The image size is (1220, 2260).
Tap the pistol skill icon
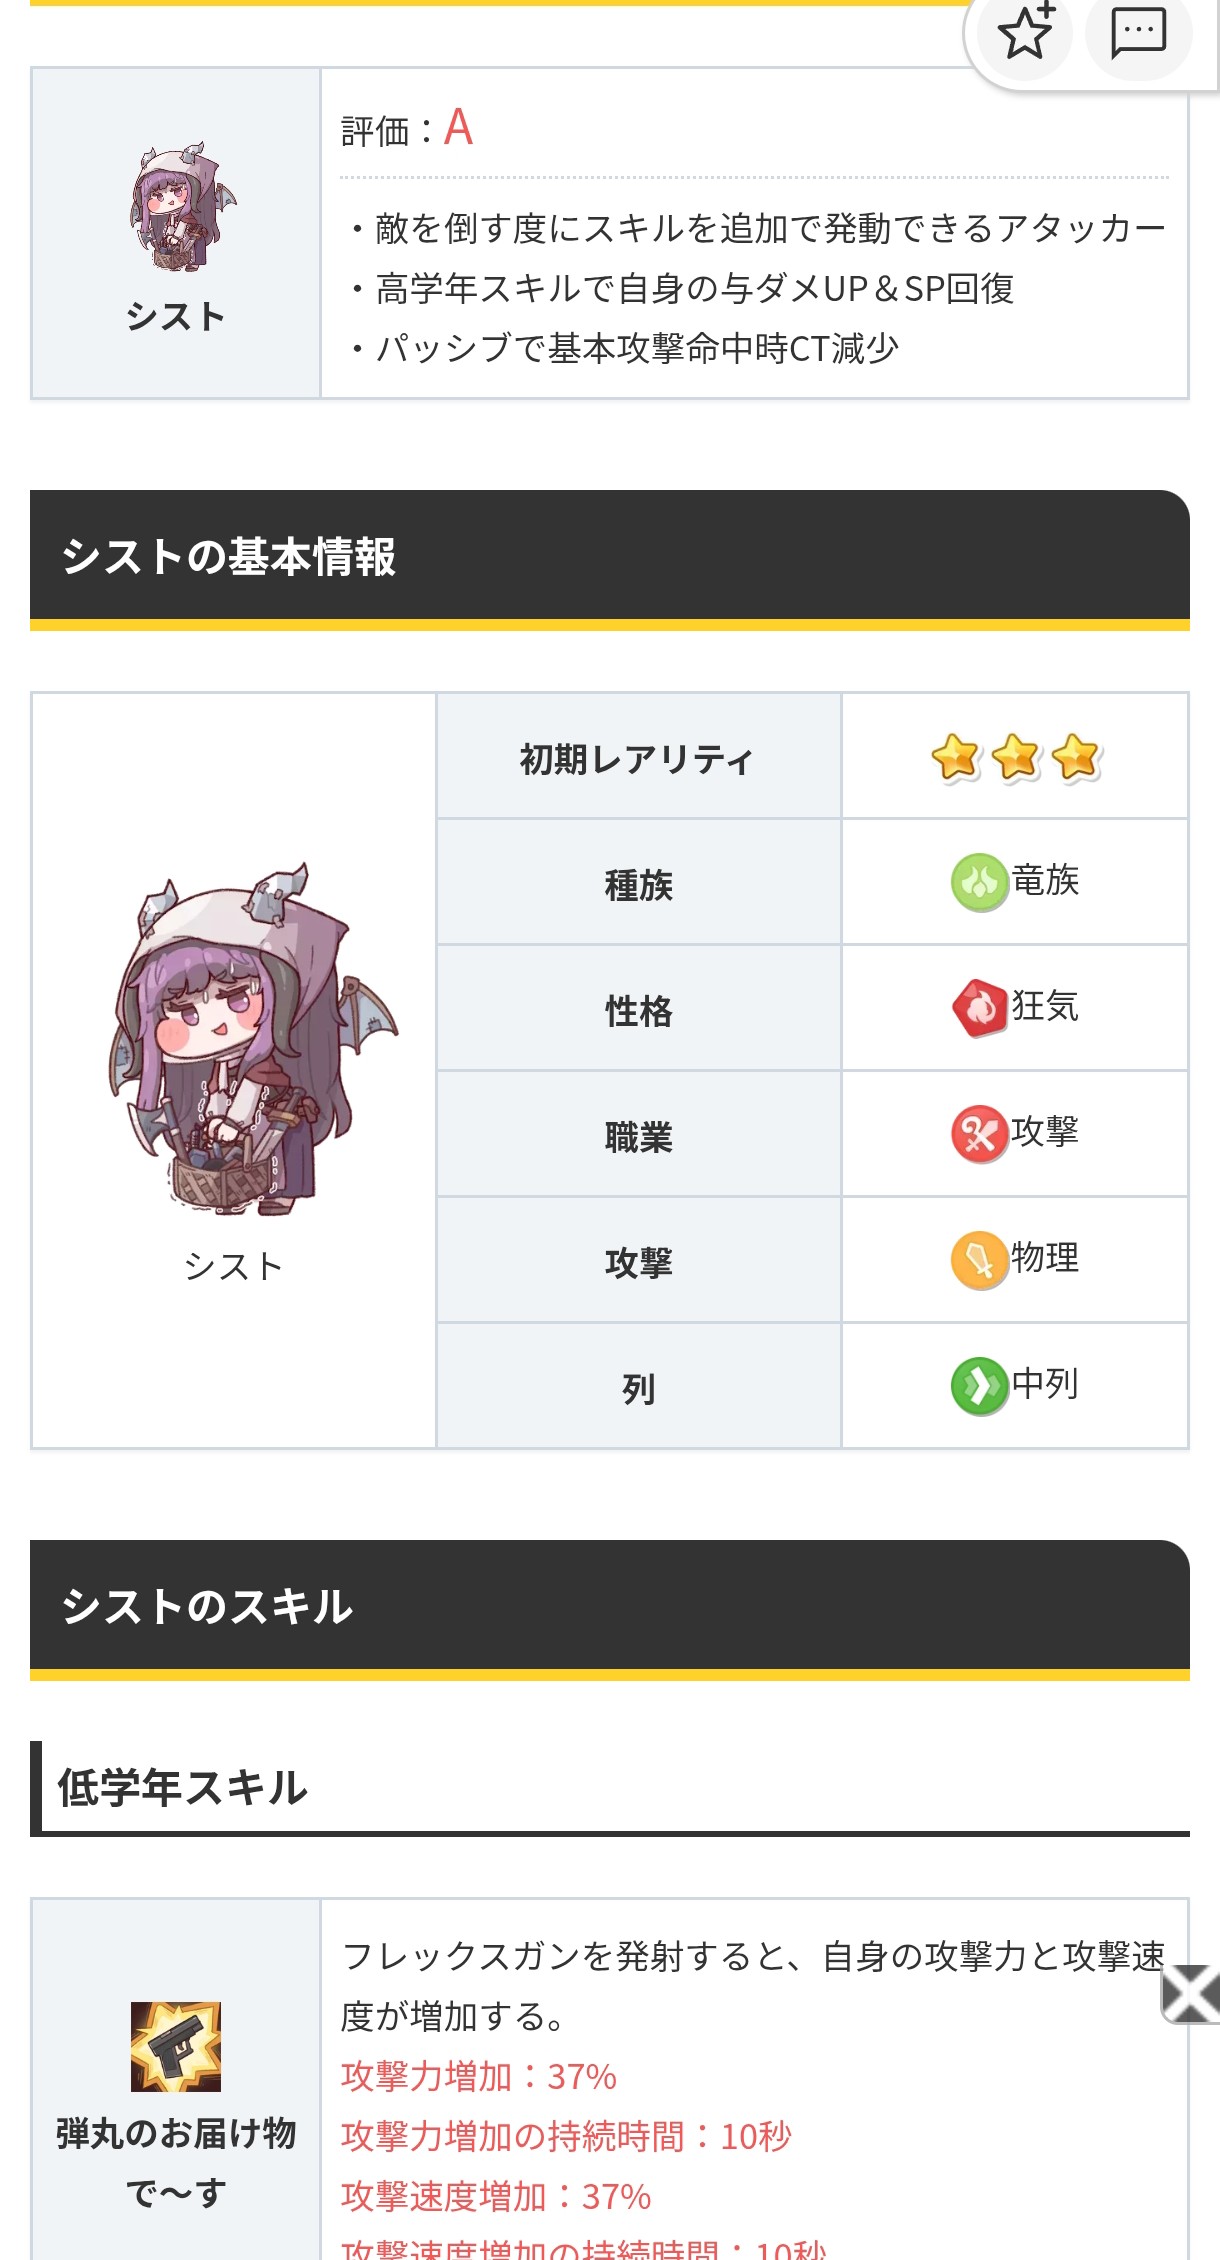(x=176, y=2046)
